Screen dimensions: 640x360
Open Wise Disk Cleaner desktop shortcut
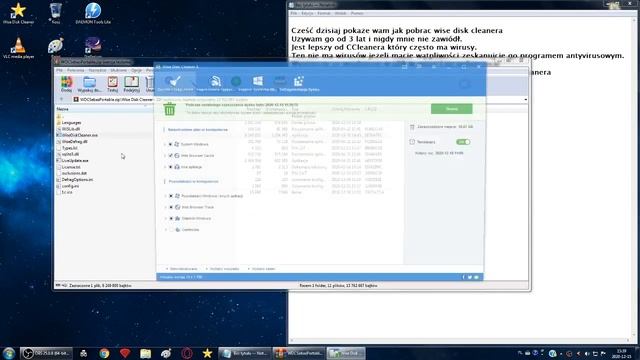pos(18,13)
